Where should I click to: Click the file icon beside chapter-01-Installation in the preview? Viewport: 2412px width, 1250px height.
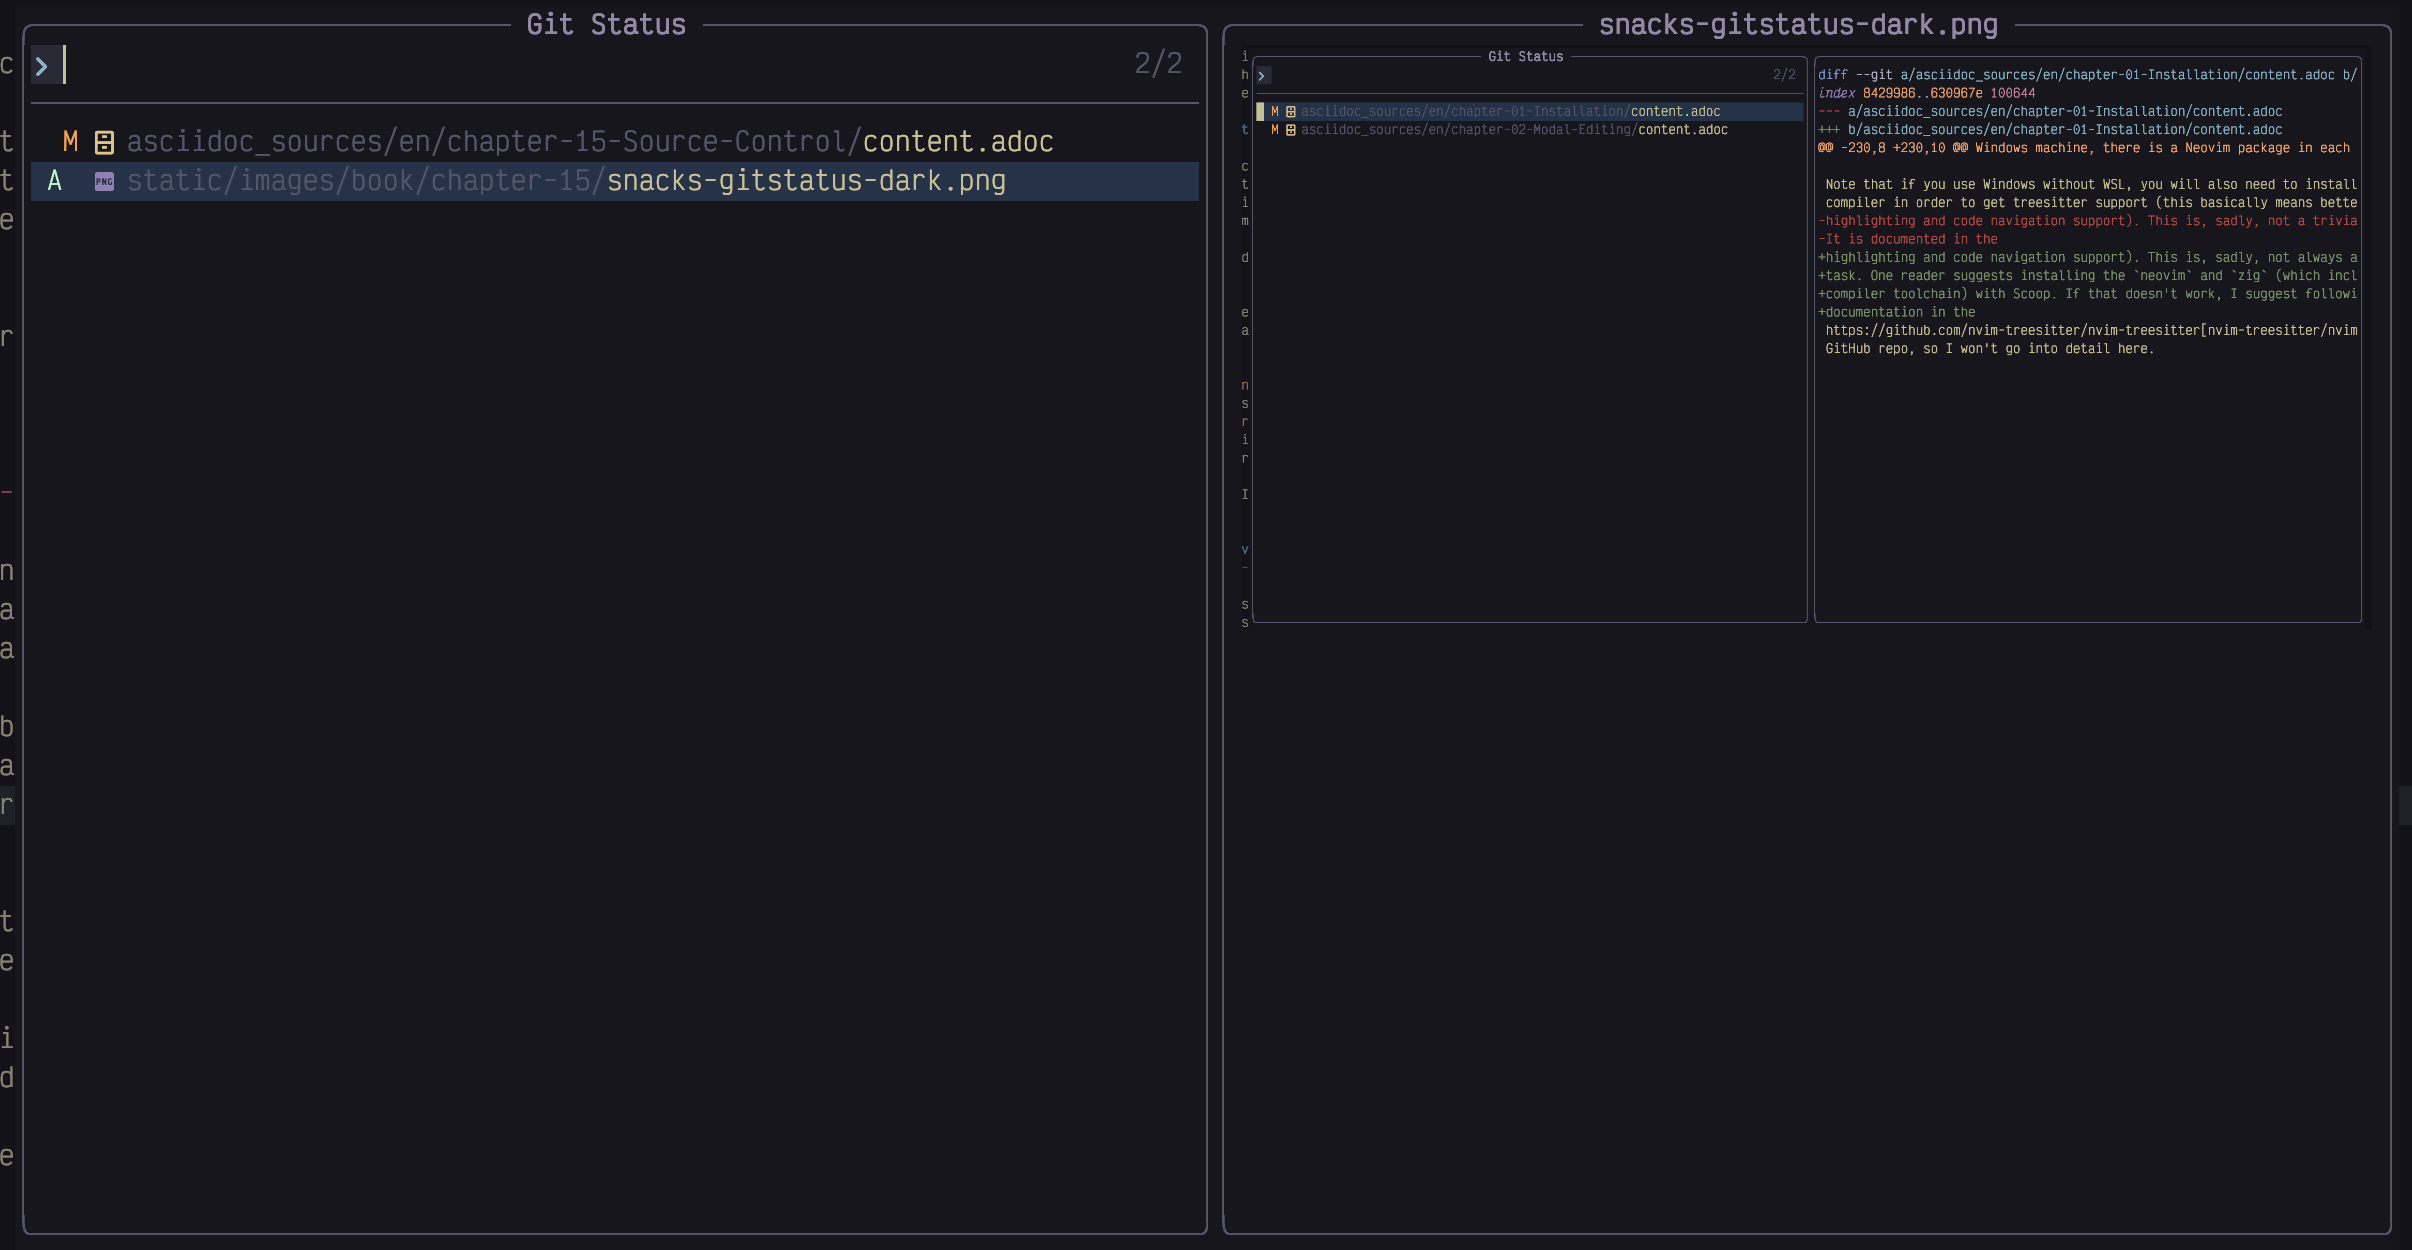[x=1291, y=112]
